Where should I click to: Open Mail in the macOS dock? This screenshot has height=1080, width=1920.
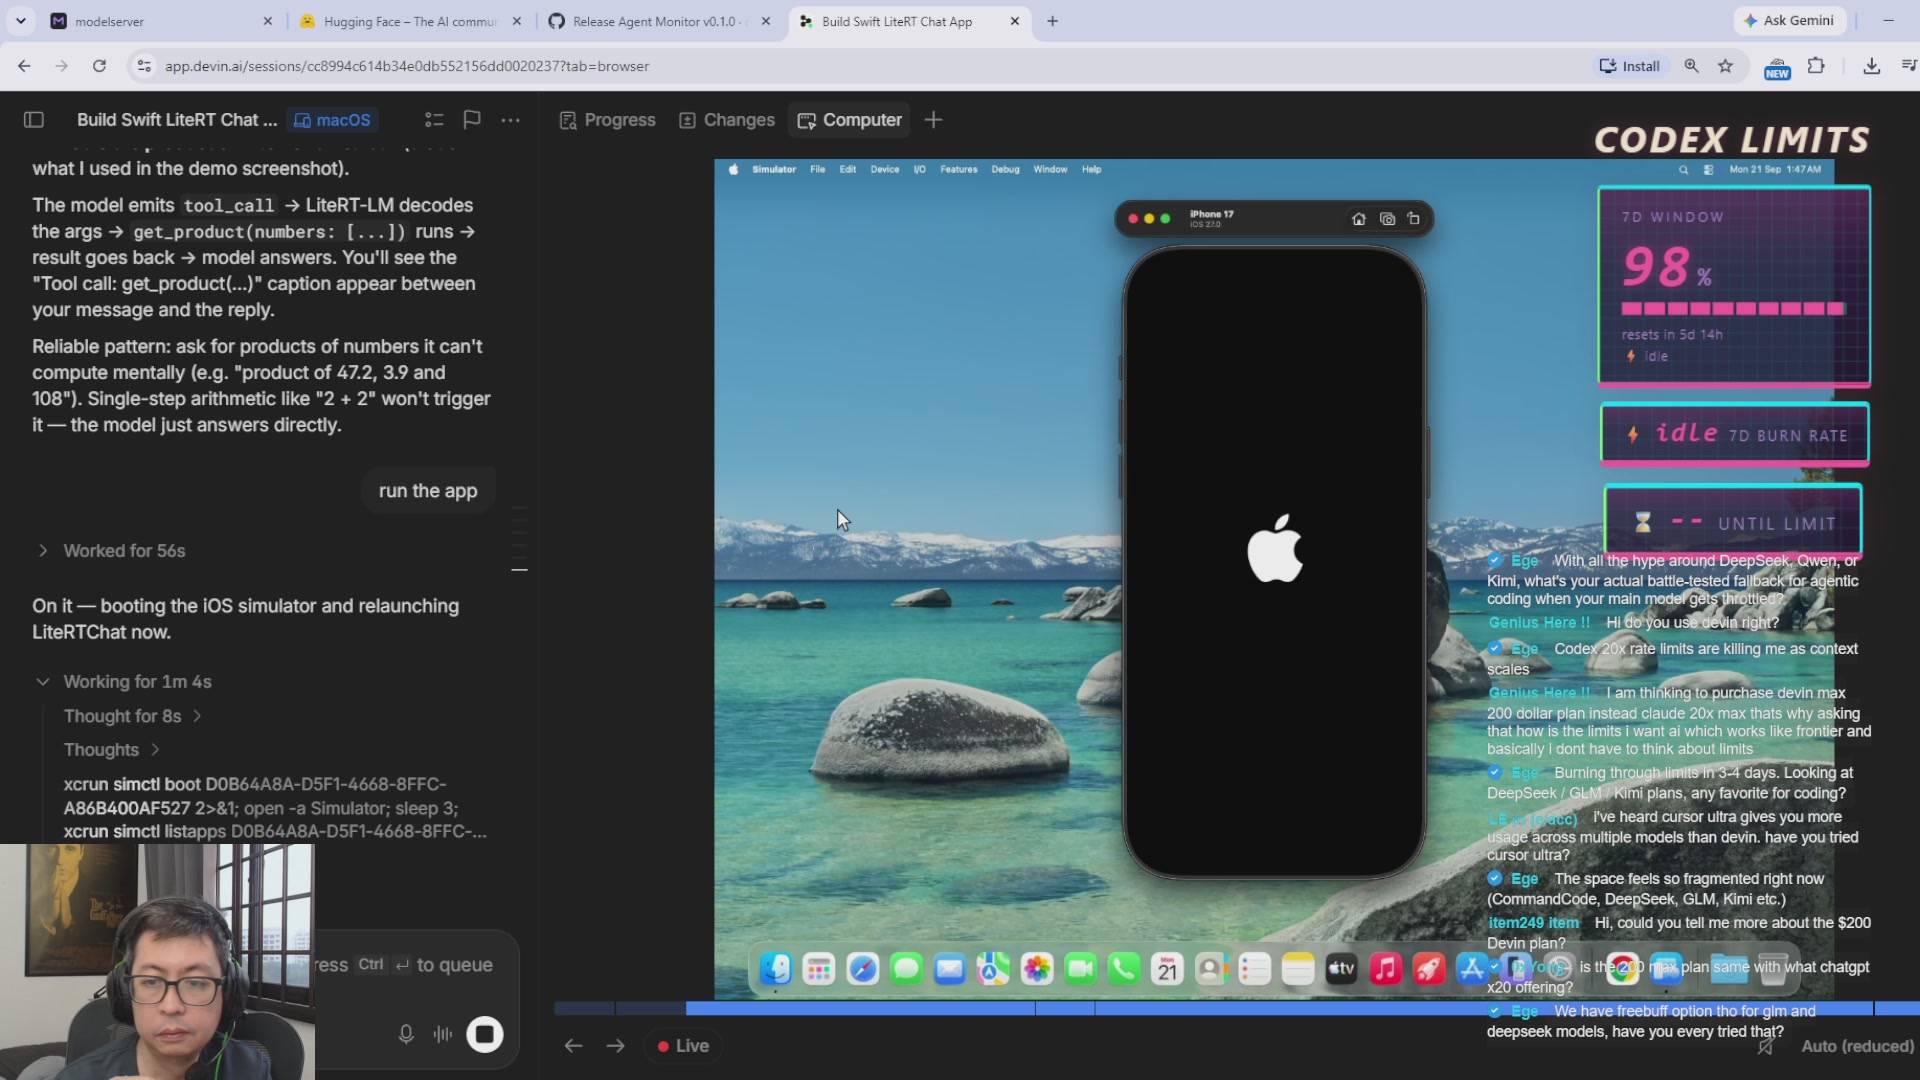949,968
